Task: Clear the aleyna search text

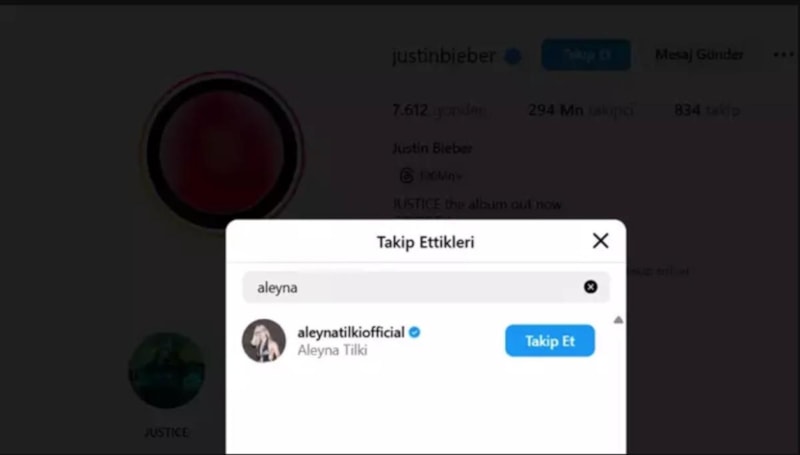Action: tap(590, 287)
